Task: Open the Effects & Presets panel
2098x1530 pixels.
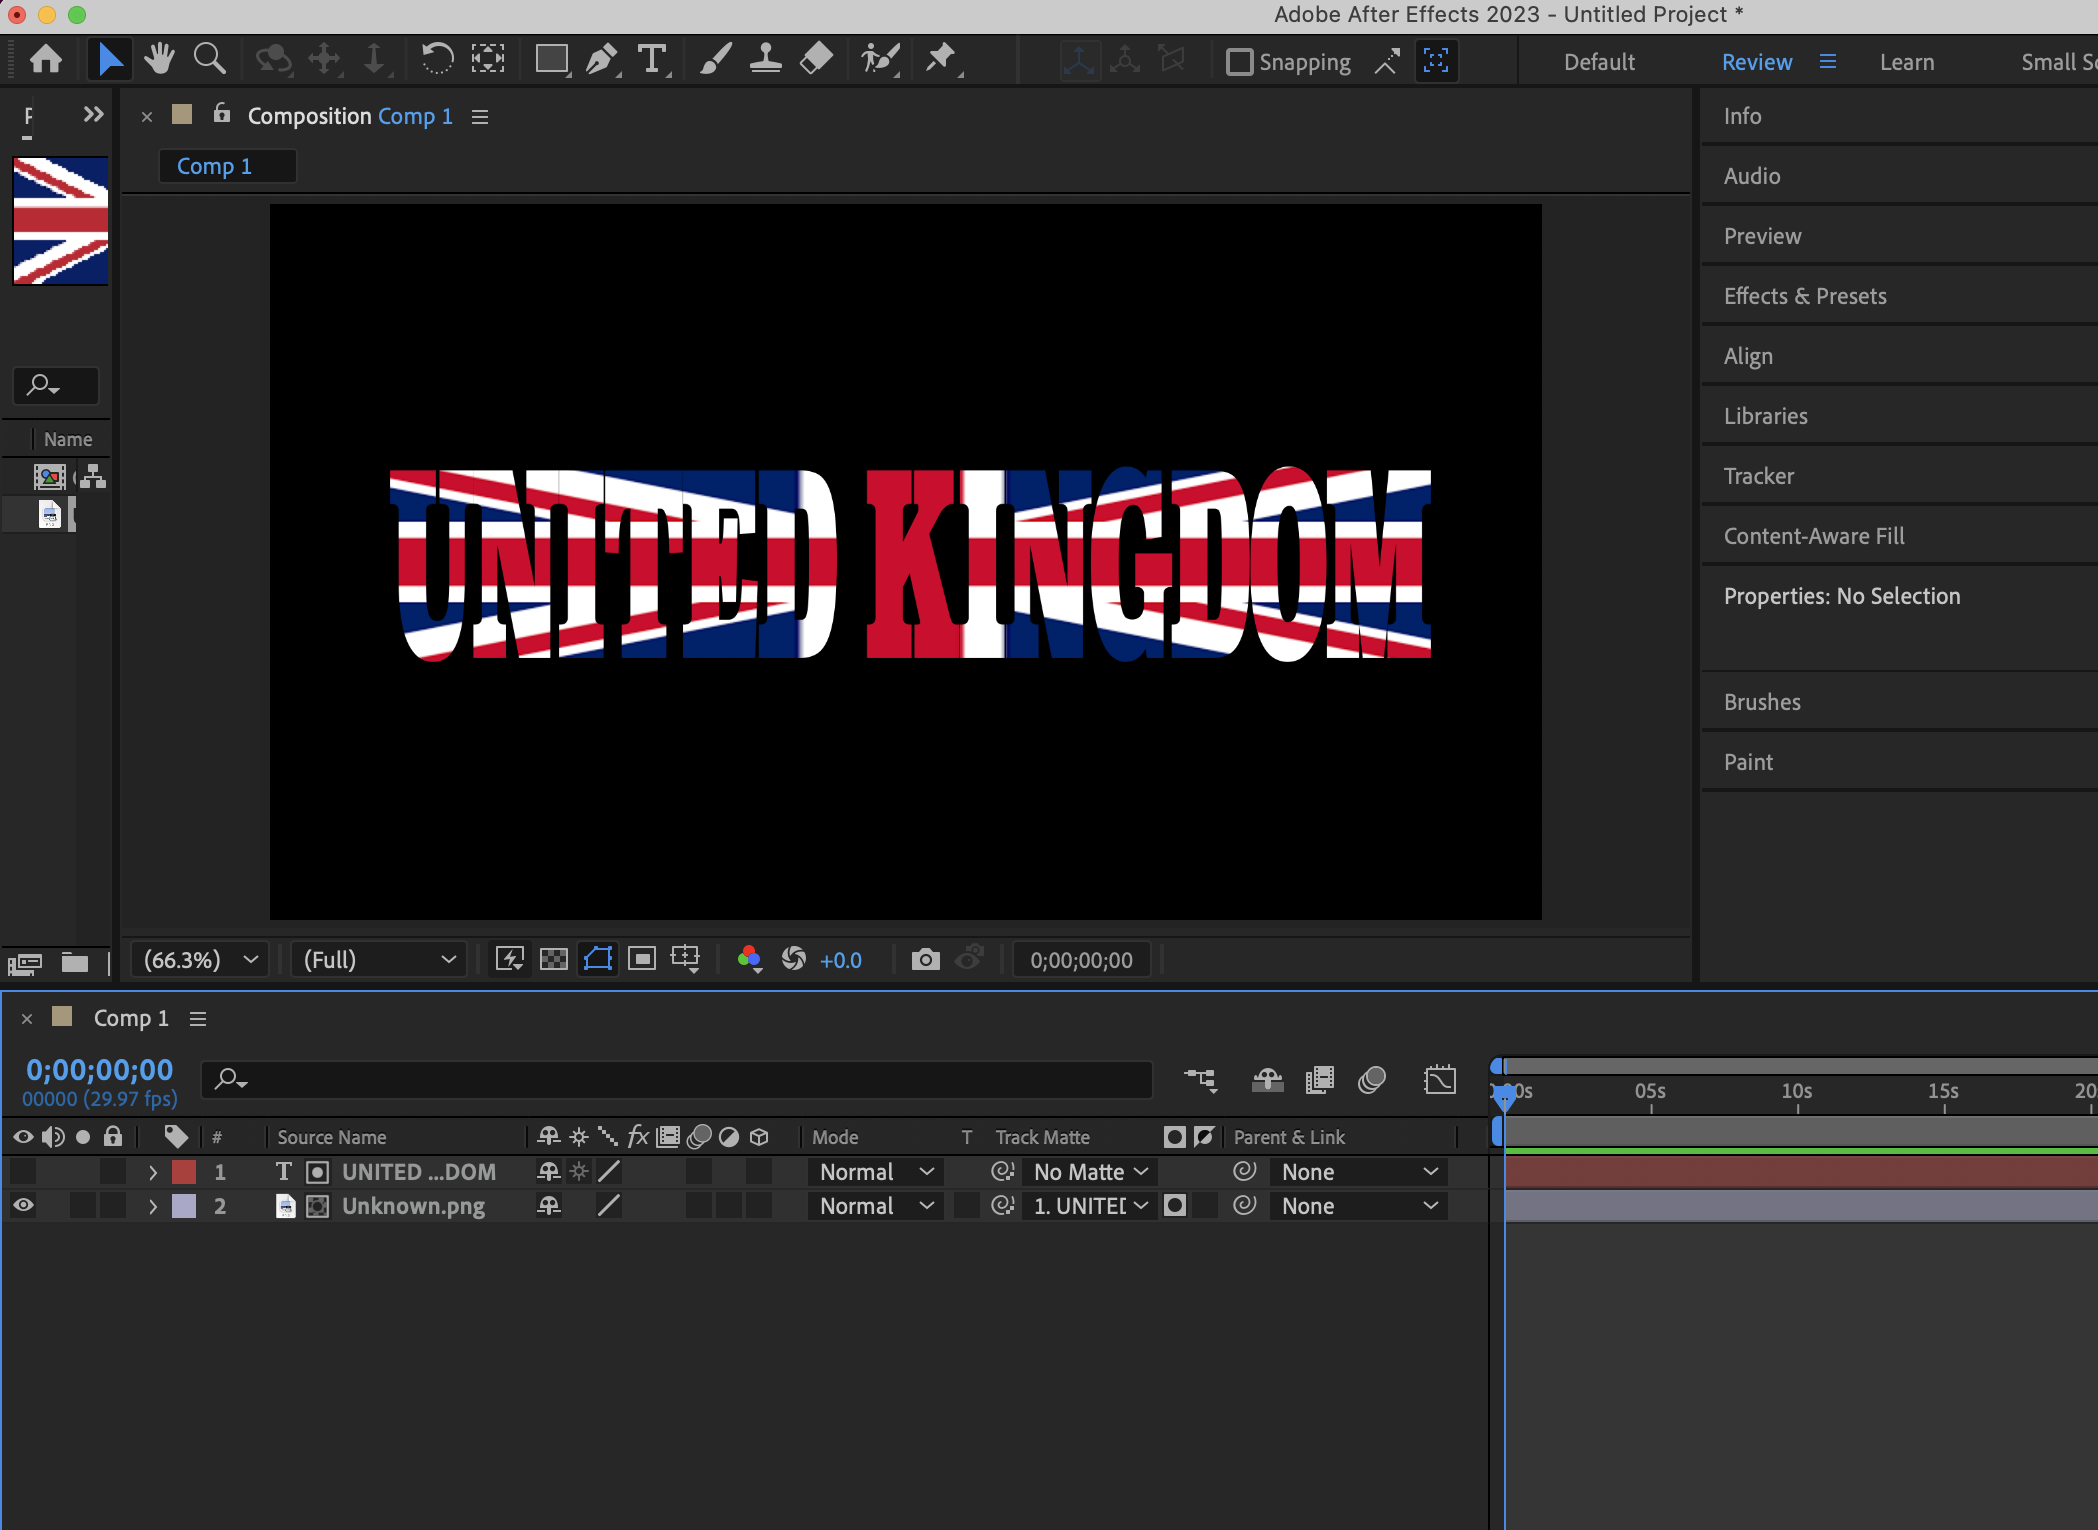Action: click(1804, 296)
